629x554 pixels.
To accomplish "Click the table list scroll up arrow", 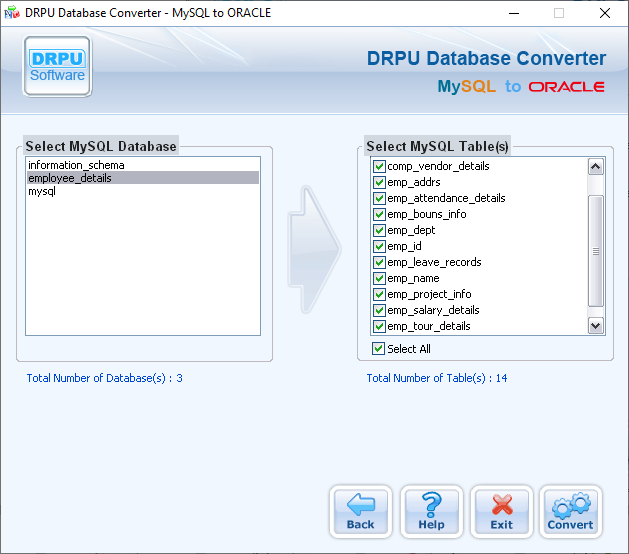I will tap(596, 166).
